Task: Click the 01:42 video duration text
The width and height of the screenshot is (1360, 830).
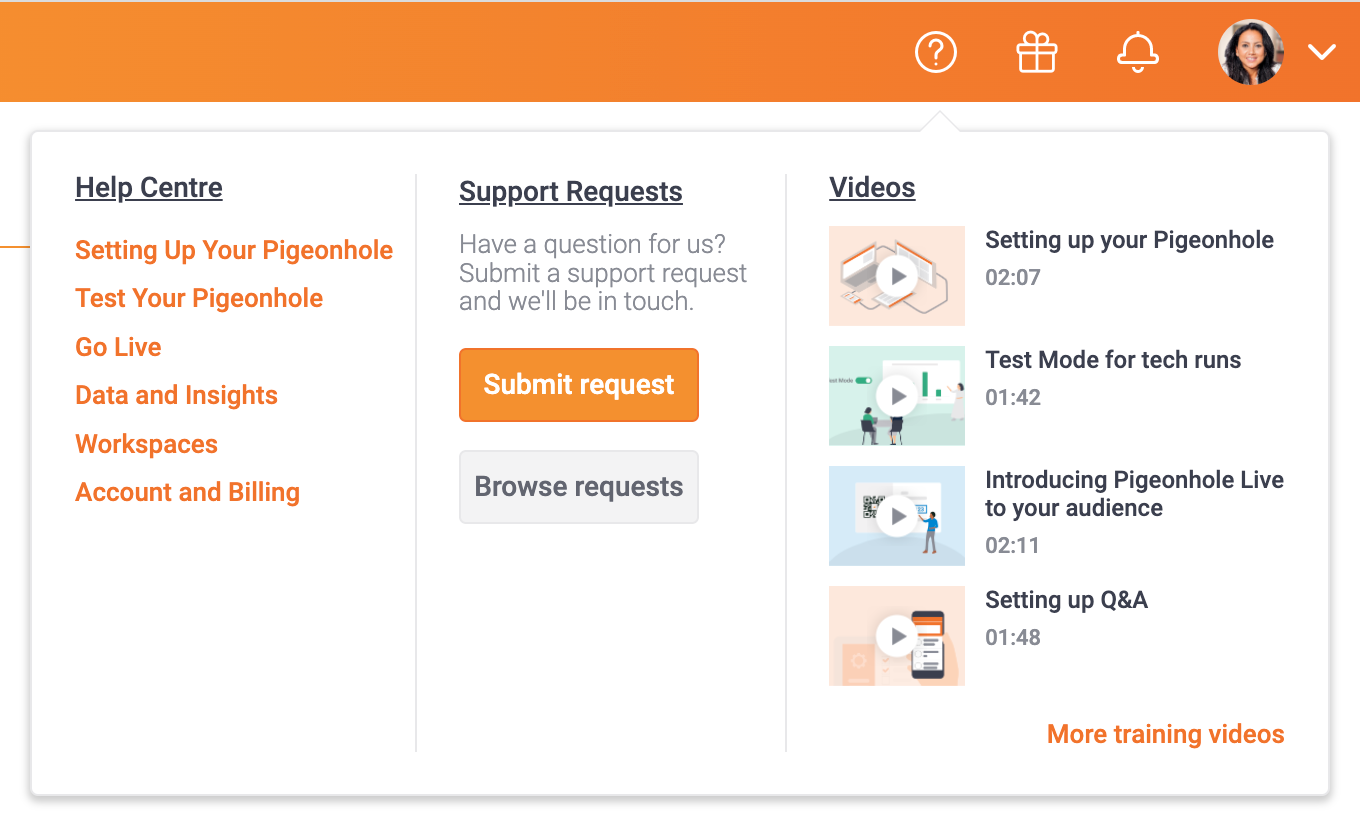Action: click(x=1013, y=397)
